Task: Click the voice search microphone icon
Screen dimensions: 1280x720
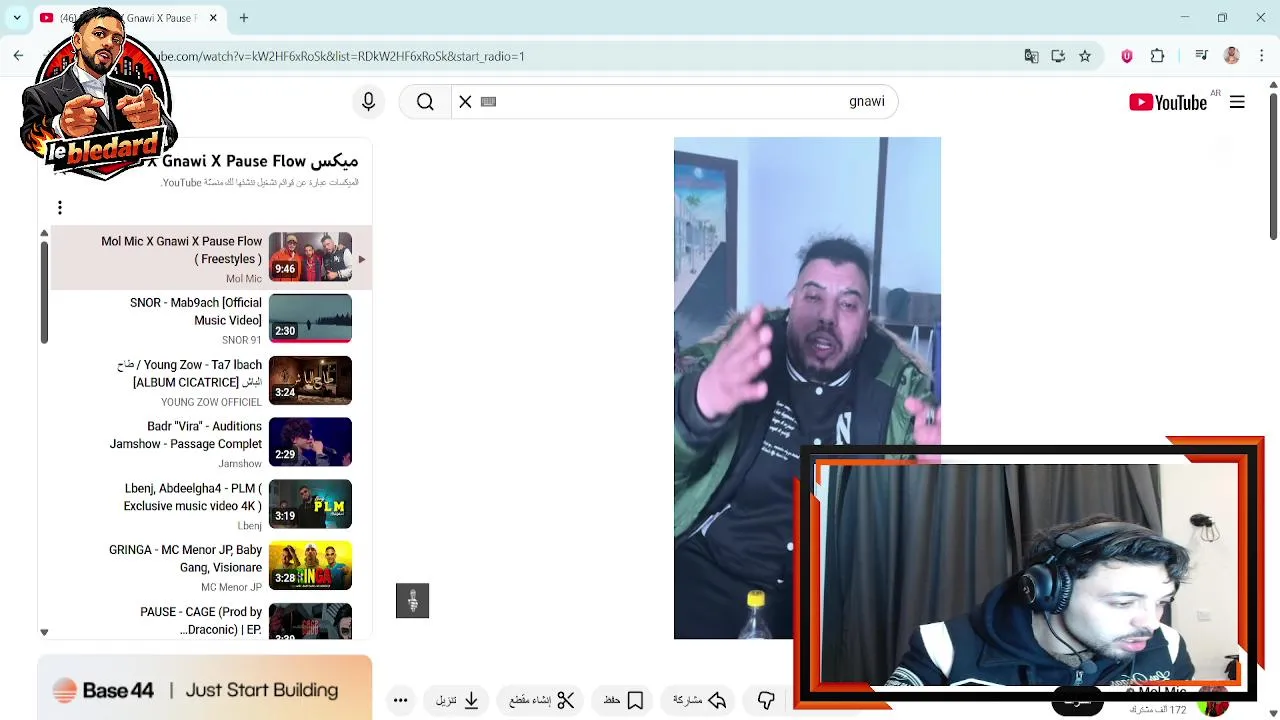Action: 368,101
